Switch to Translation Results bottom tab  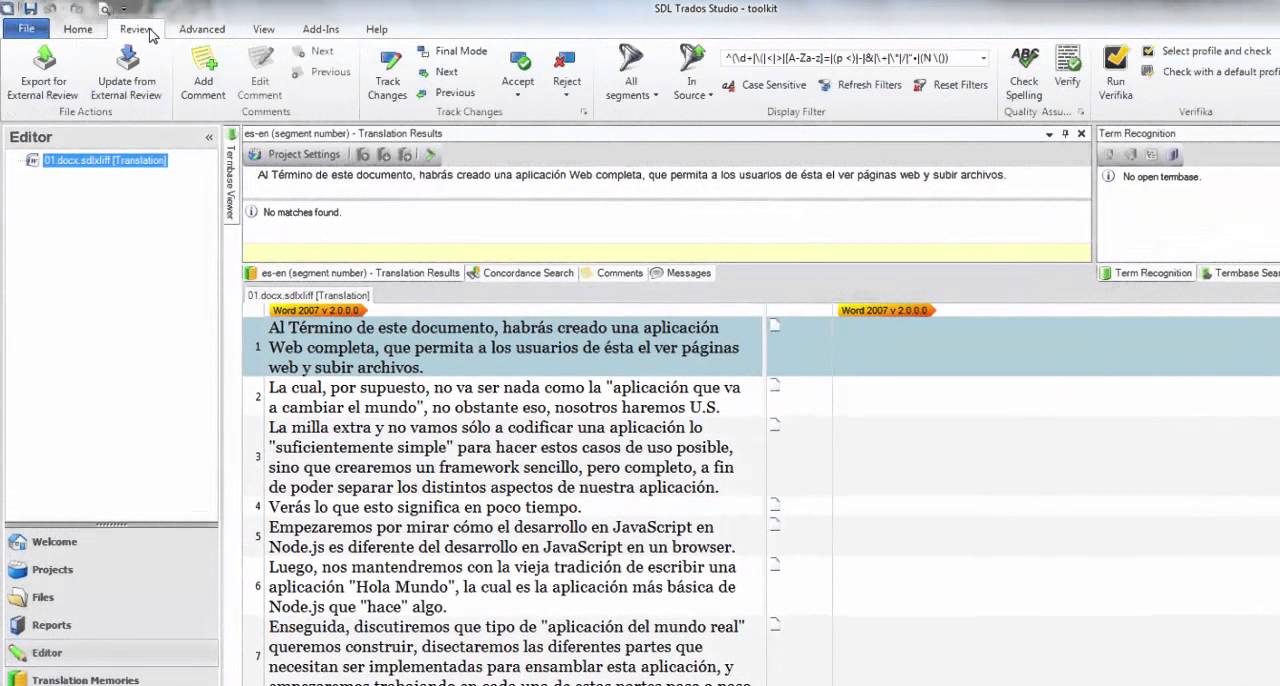(352, 273)
